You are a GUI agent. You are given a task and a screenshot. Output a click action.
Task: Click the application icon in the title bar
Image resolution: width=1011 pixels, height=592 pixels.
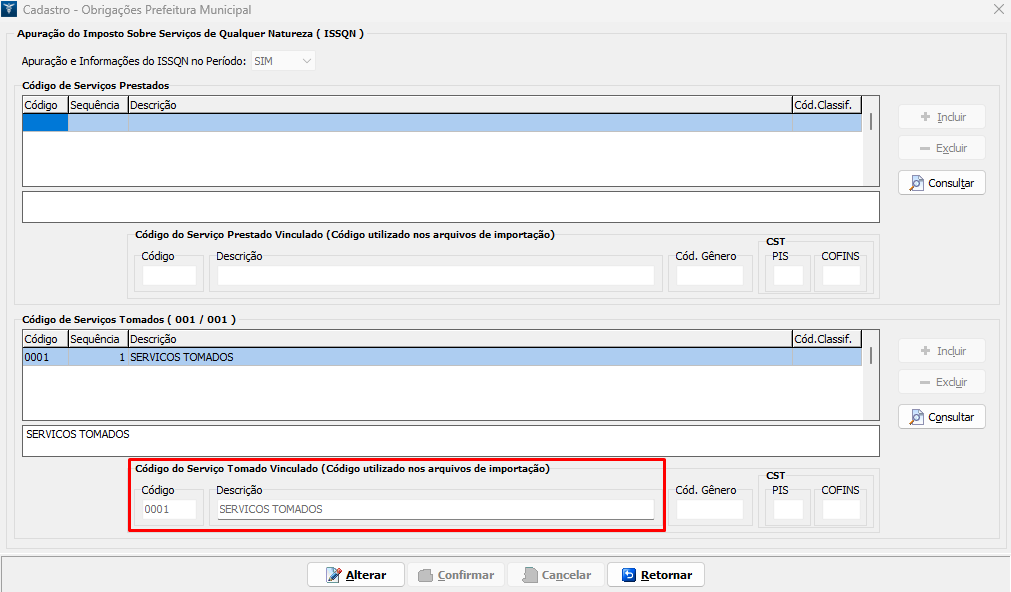coord(11,9)
